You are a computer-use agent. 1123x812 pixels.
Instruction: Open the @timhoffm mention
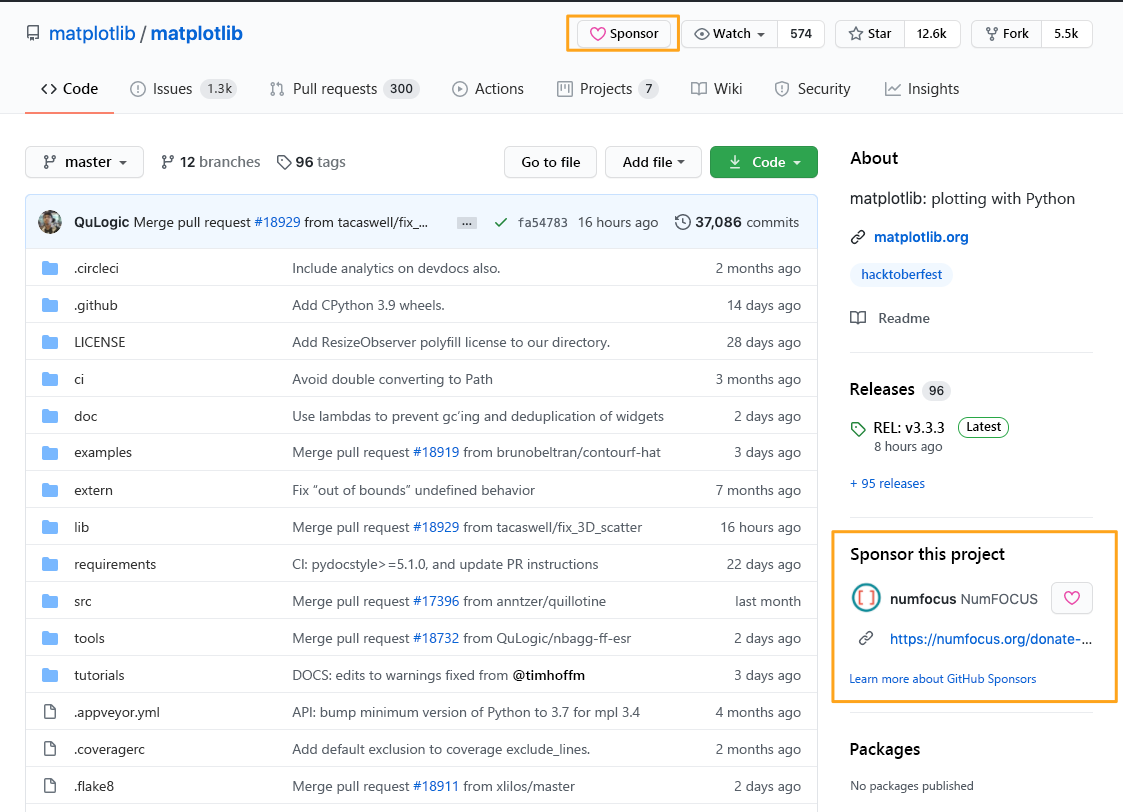549,675
